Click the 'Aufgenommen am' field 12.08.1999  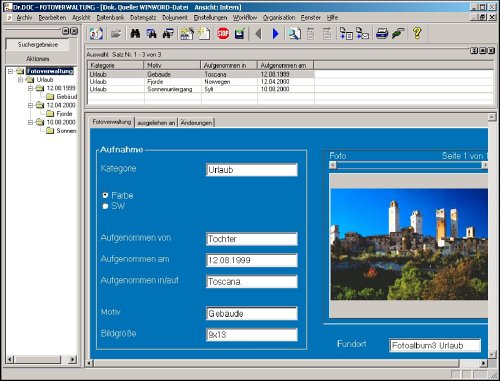click(x=252, y=260)
